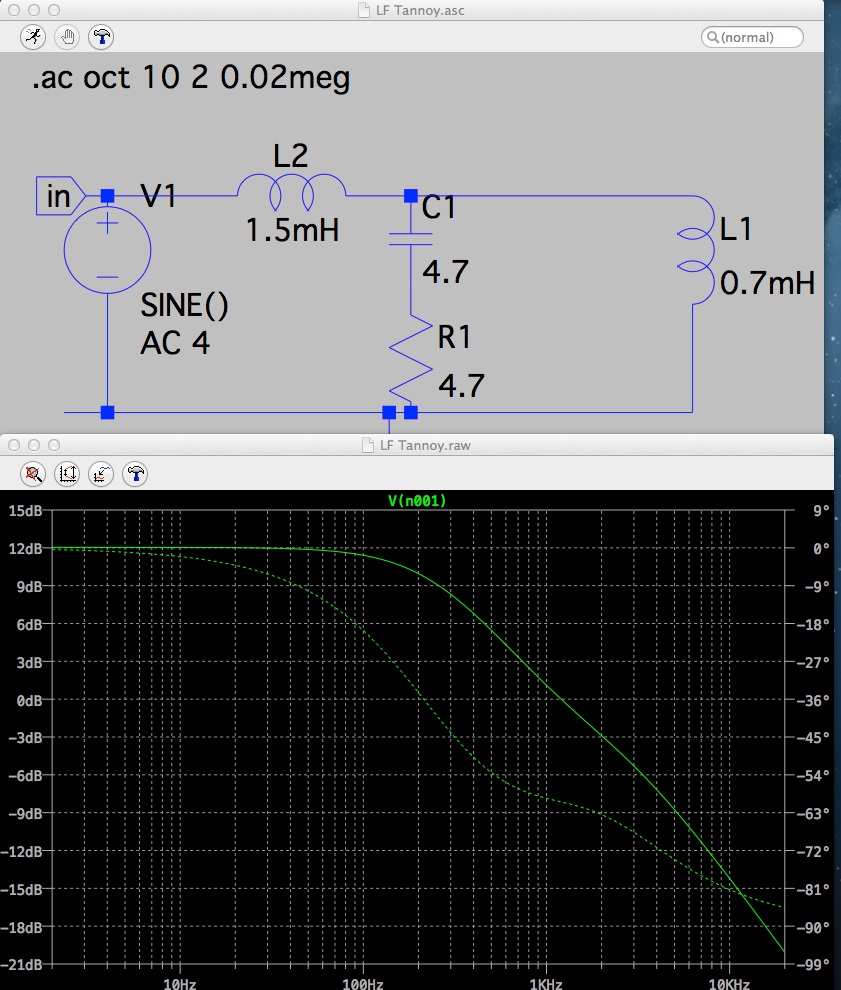This screenshot has height=990, width=841.
Task: Select the 'in' net label flag
Action: click(60, 196)
